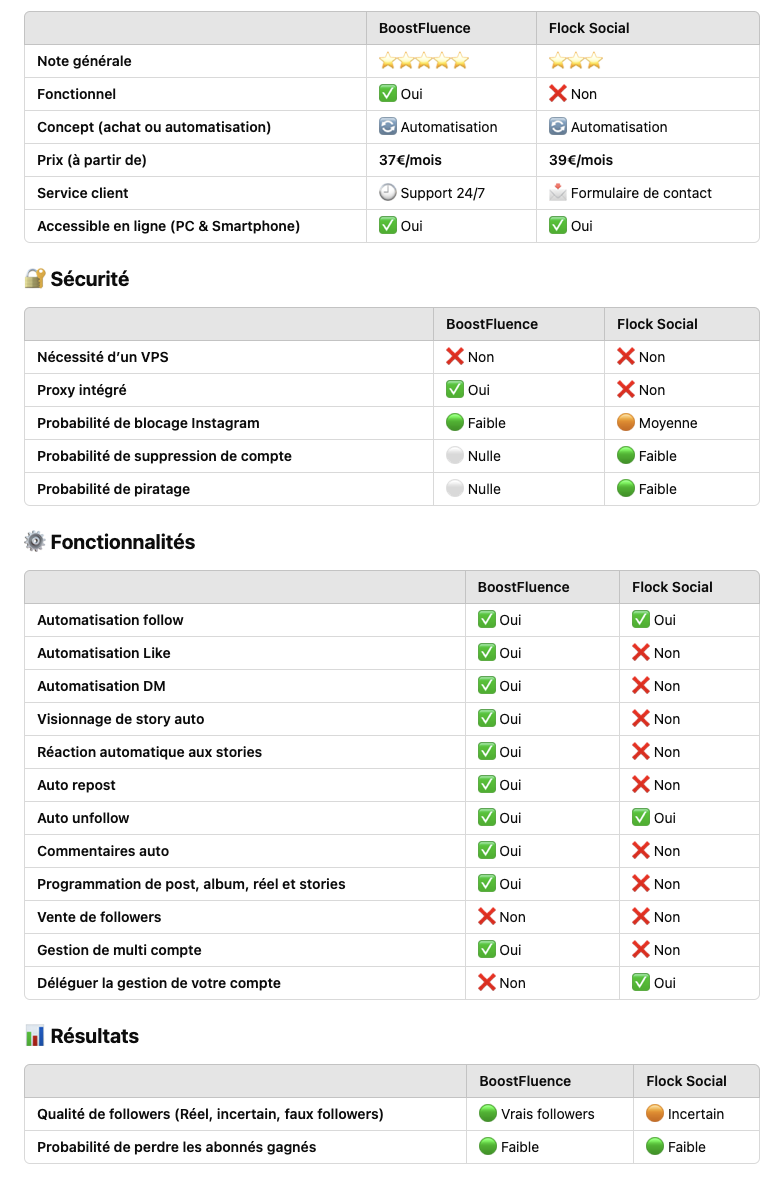Click the bar chart icon beside Résultats
778x1178 pixels.
pyautogui.click(x=35, y=1036)
